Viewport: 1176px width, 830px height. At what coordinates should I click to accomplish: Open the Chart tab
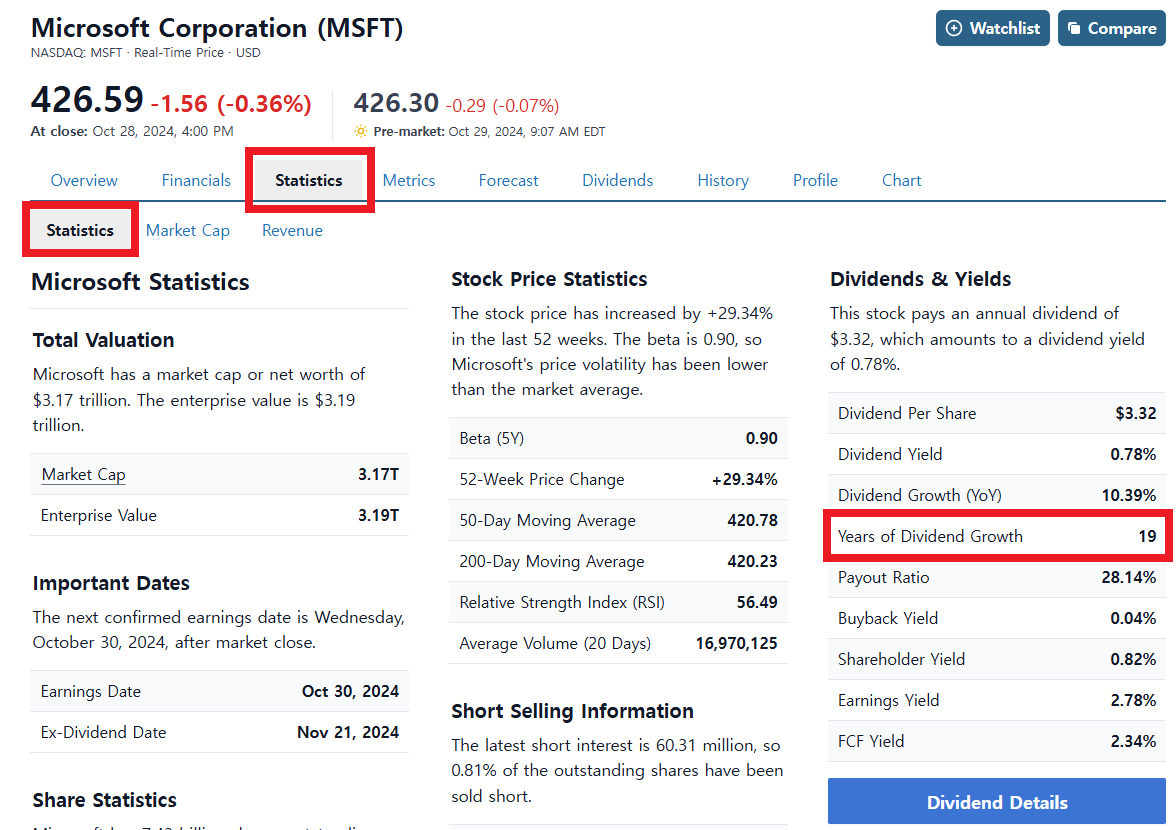coord(902,181)
